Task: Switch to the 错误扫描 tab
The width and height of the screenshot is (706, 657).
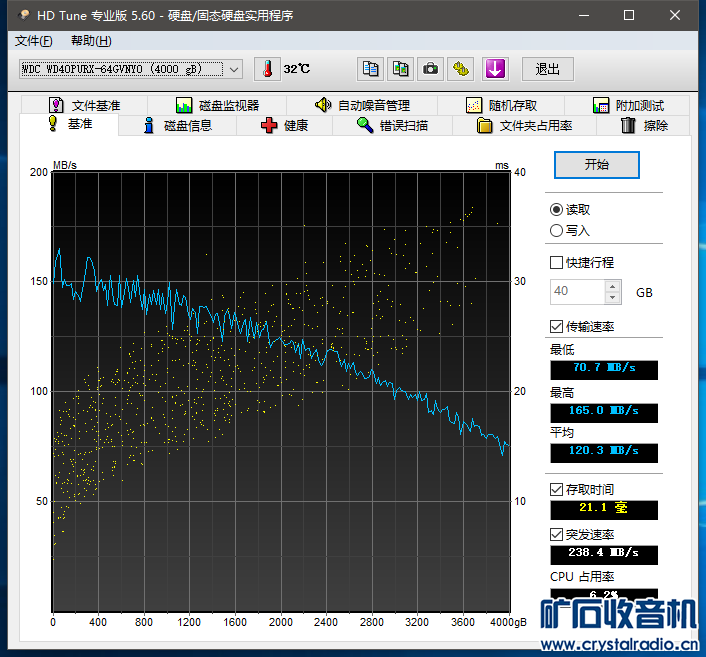Action: point(392,125)
